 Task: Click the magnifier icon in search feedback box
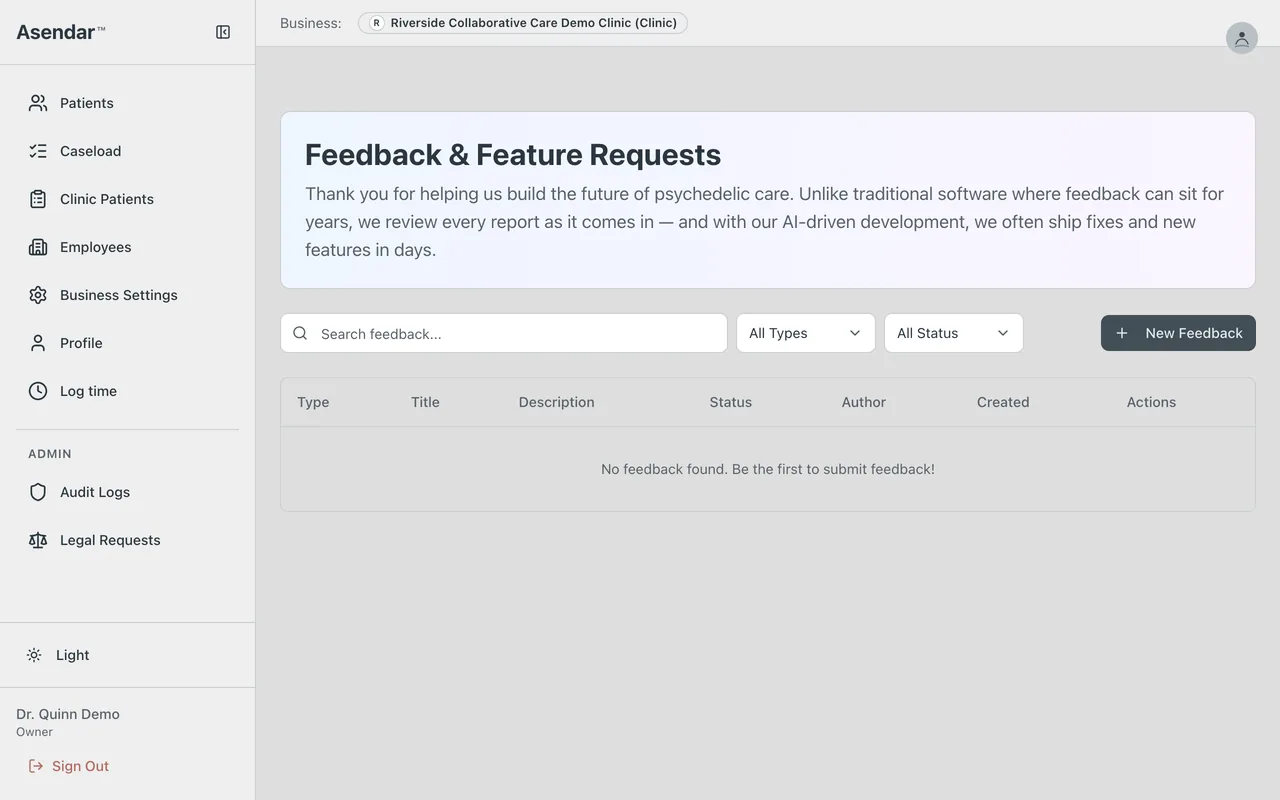tap(300, 333)
